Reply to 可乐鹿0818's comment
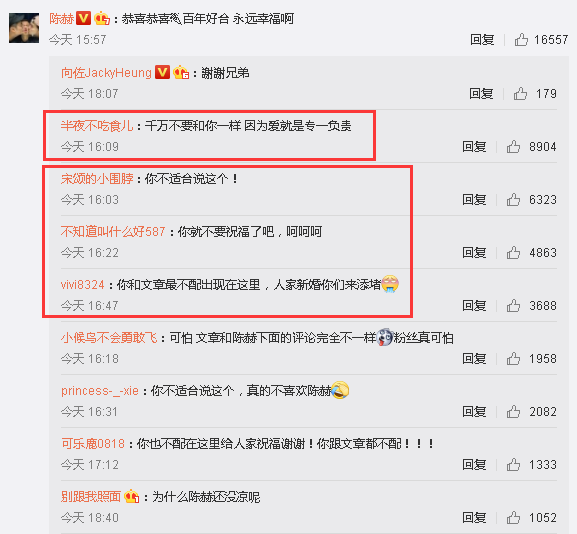Screen dimensions: 577x534 pos(474,464)
